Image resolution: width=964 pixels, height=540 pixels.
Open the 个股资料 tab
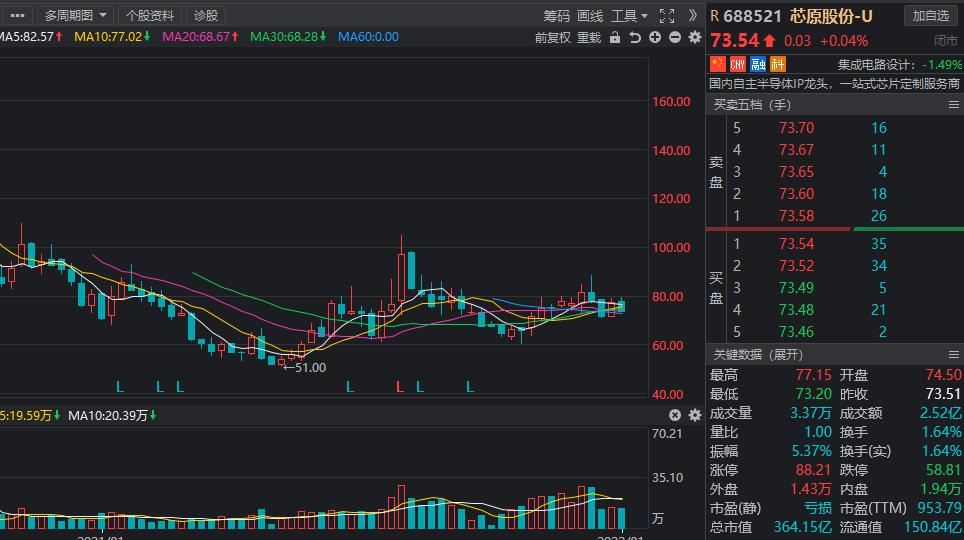150,15
